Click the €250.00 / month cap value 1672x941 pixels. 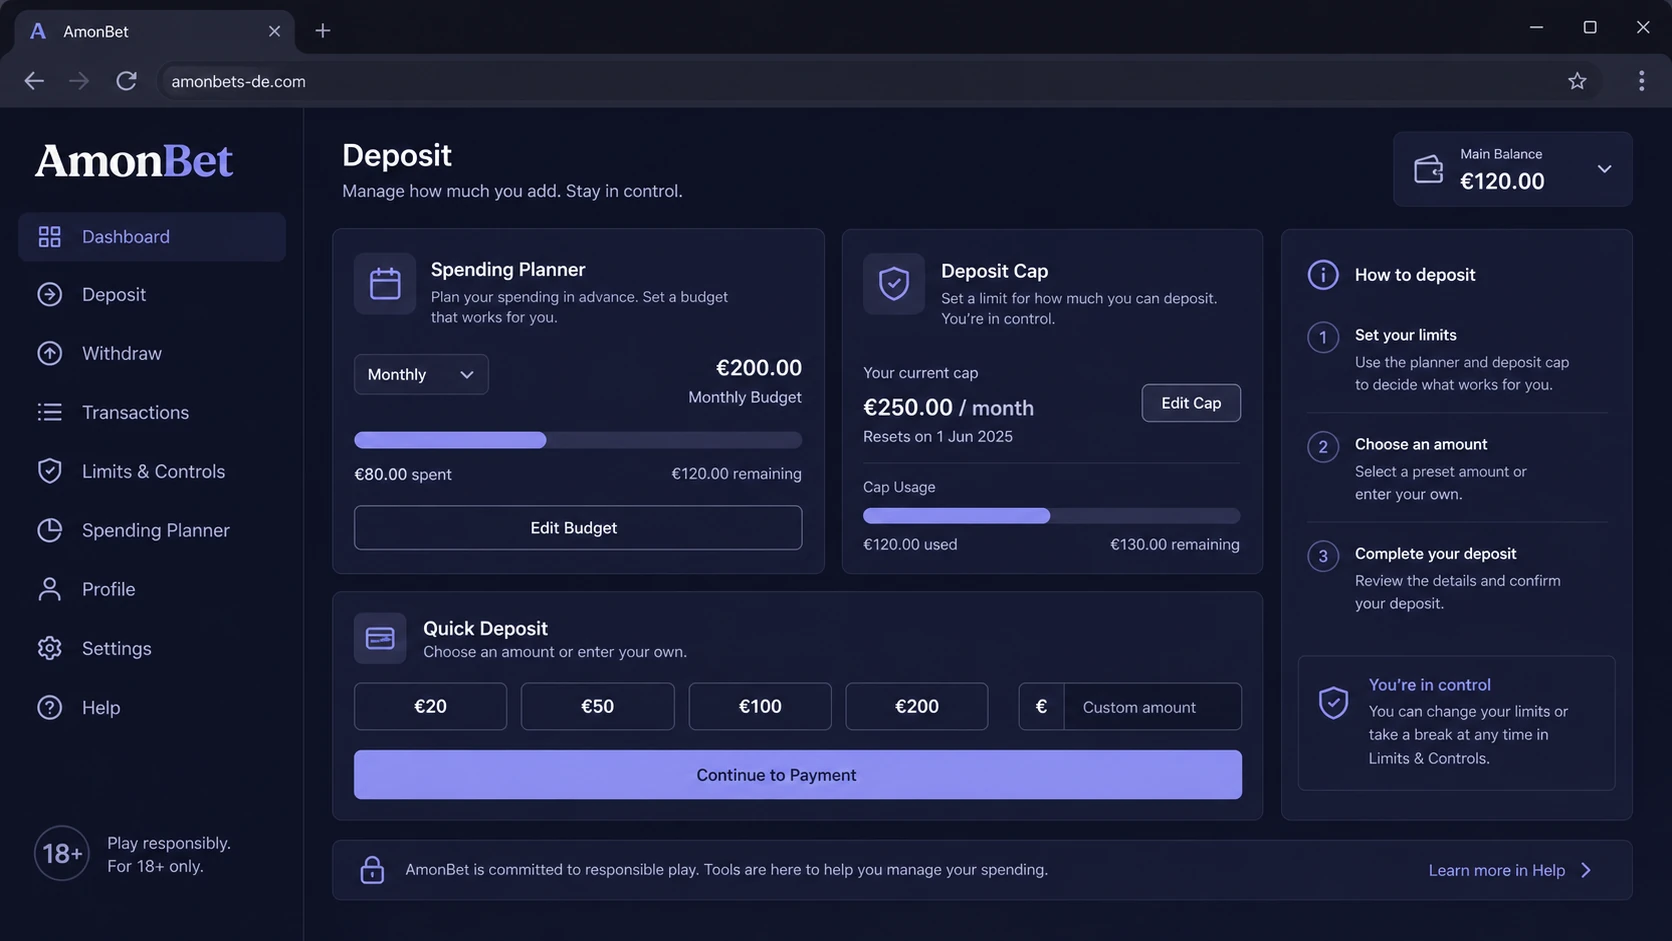tap(948, 408)
